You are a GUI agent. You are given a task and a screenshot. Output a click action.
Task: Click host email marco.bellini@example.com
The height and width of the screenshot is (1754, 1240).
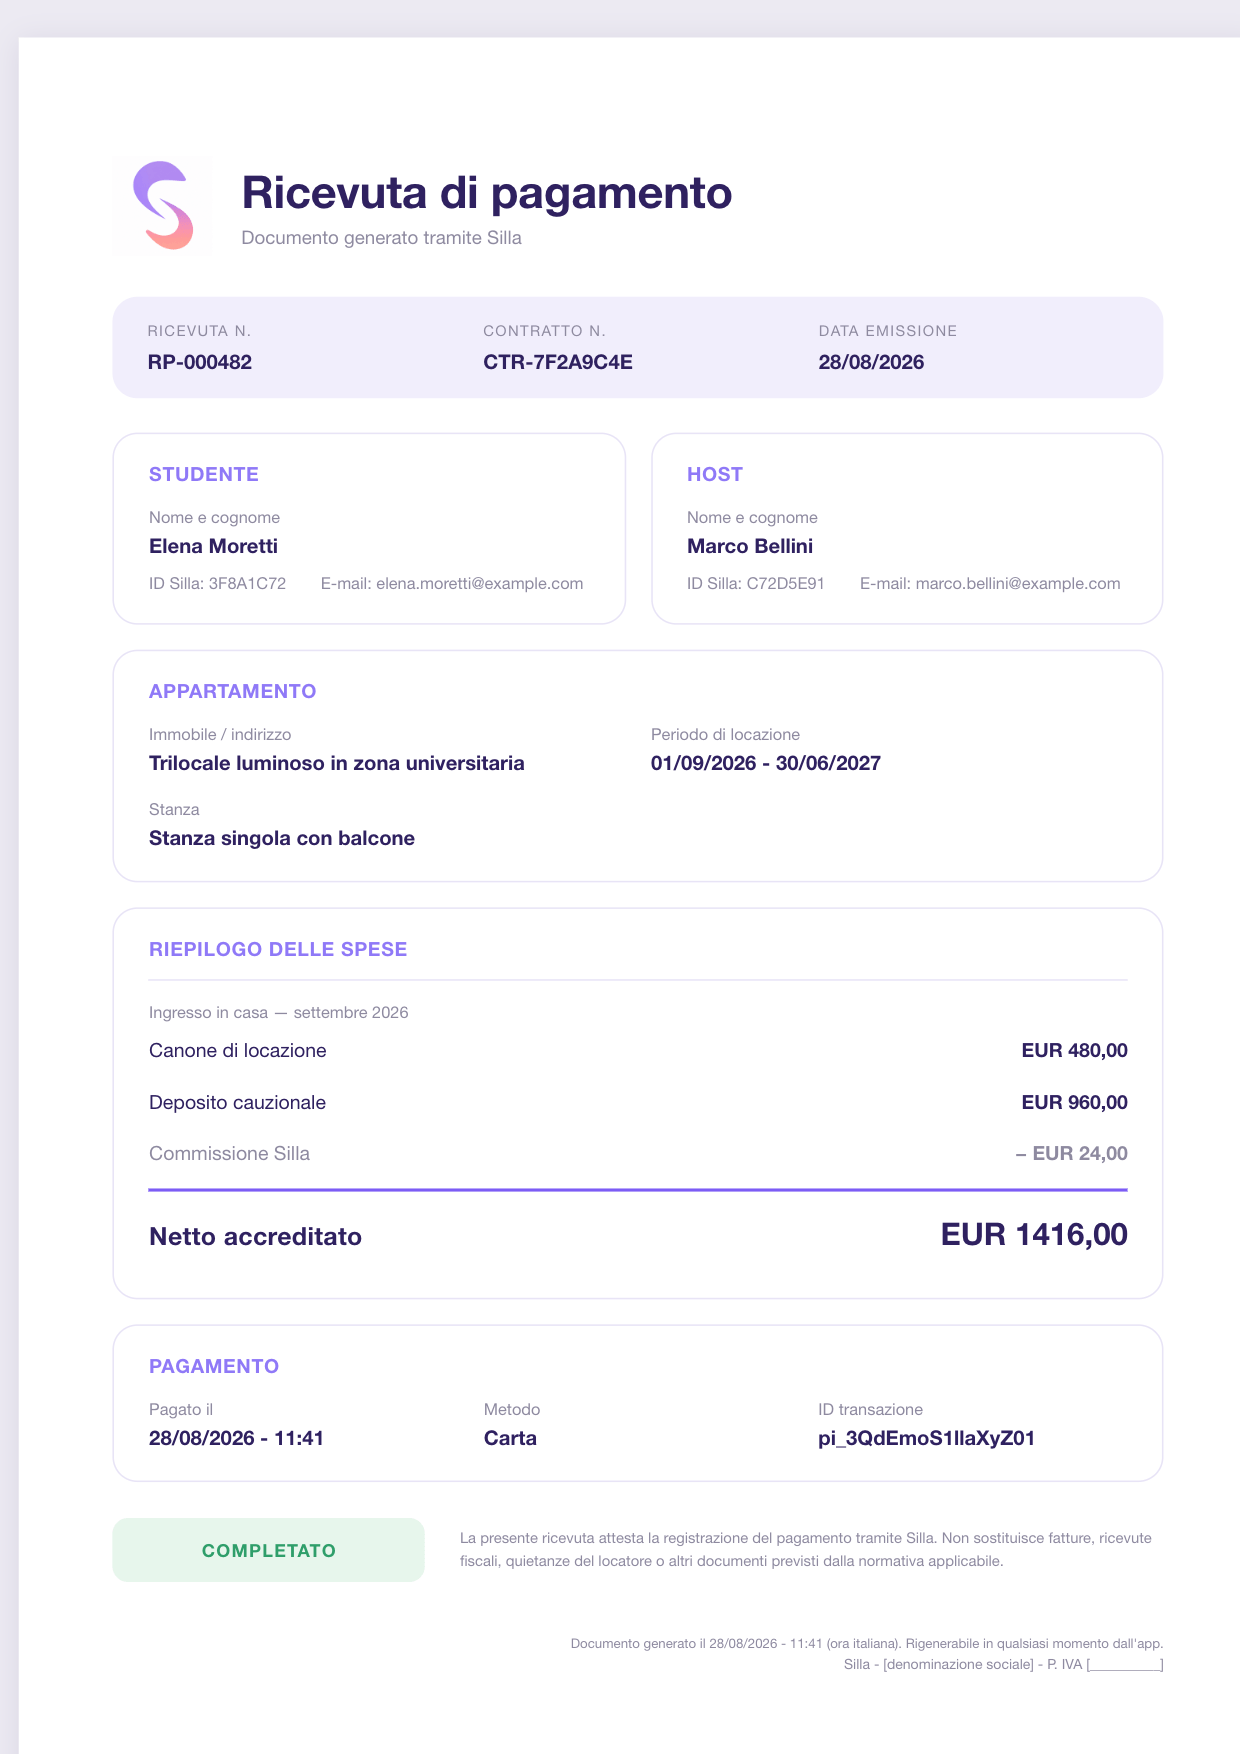click(x=1018, y=583)
